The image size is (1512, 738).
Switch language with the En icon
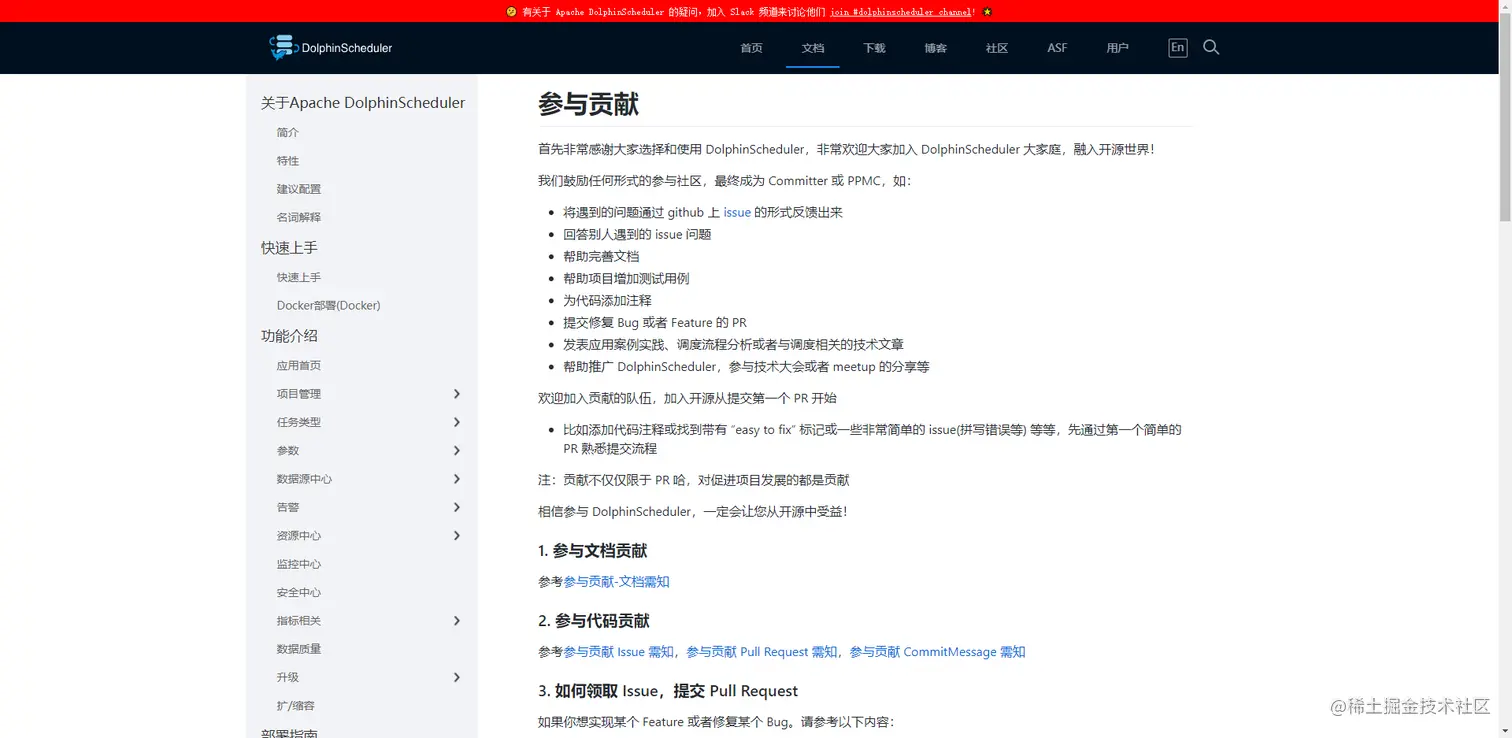point(1178,47)
